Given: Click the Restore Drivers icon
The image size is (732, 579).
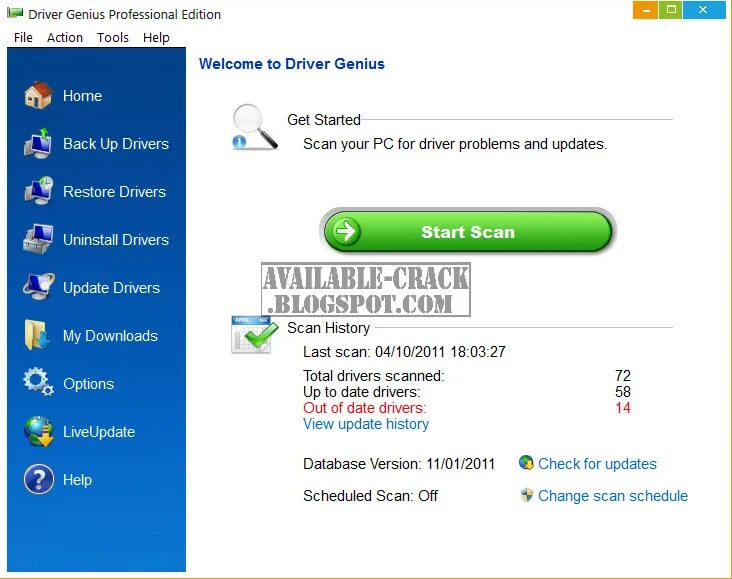Looking at the screenshot, I should [x=38, y=191].
